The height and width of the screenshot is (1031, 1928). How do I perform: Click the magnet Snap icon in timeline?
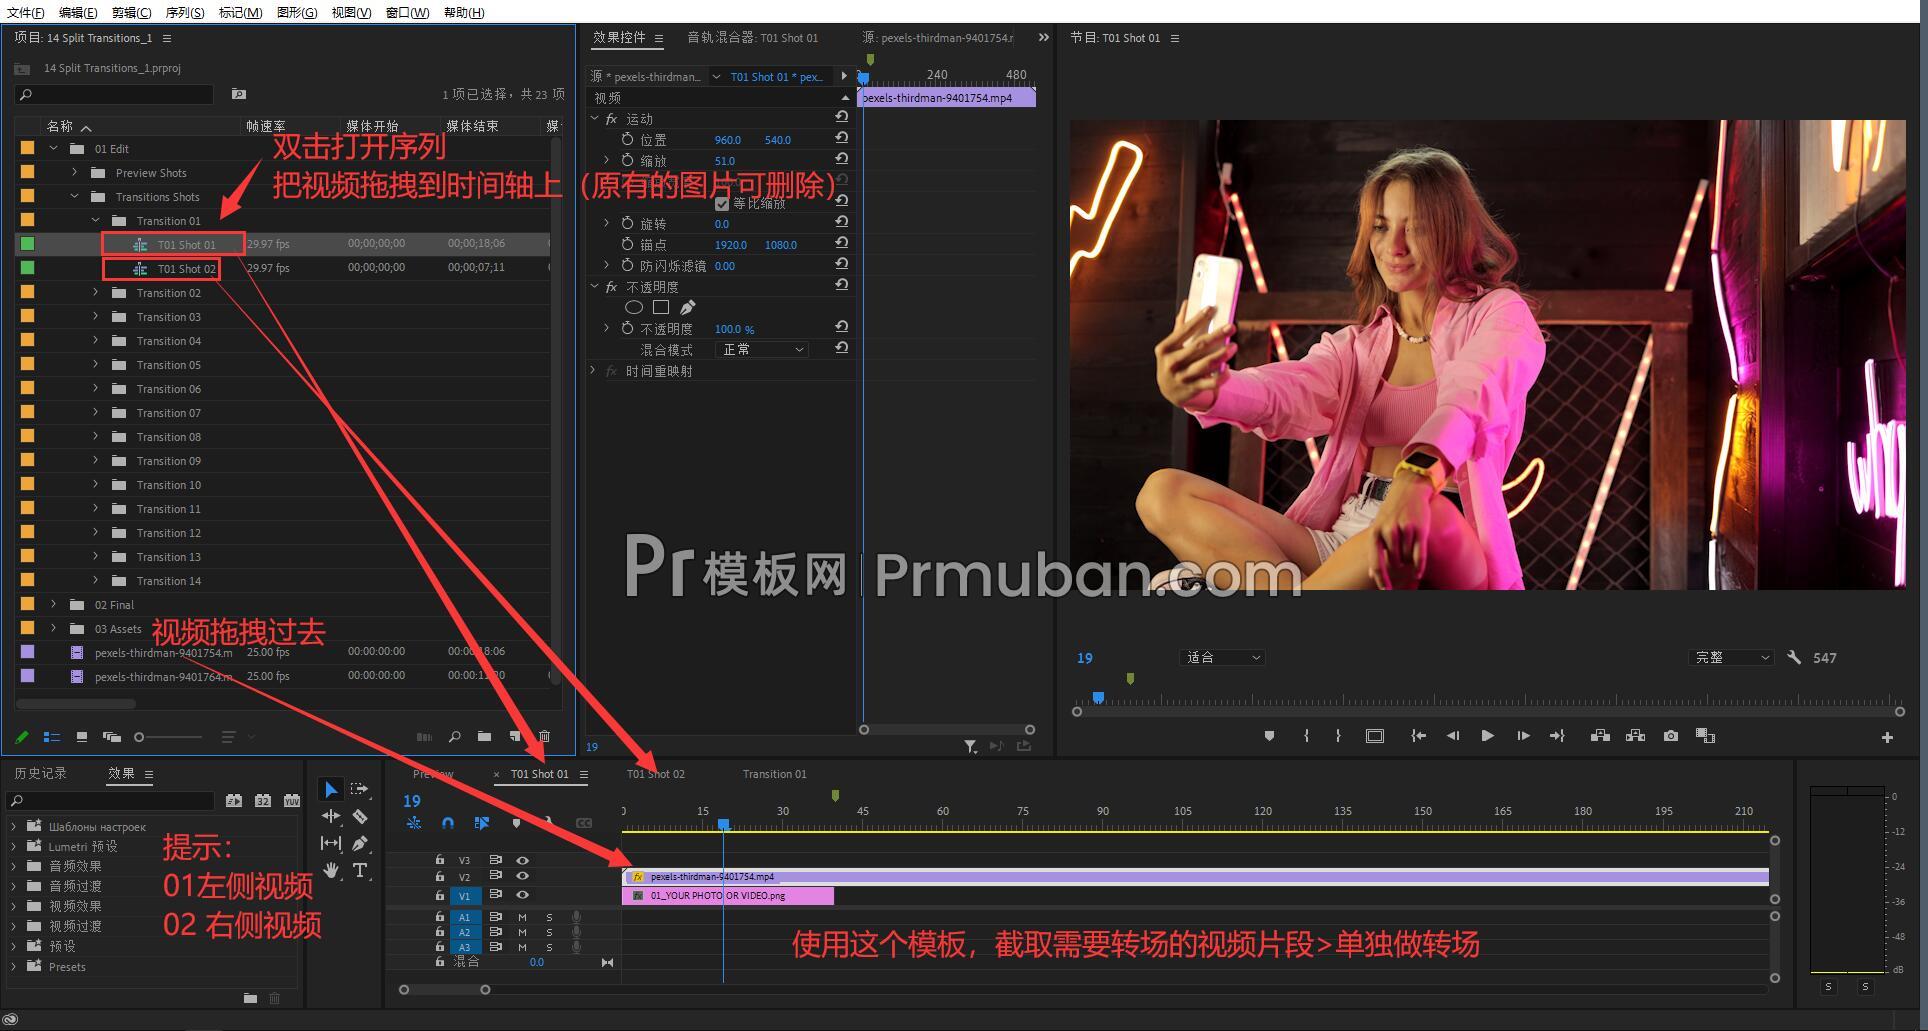[x=448, y=824]
